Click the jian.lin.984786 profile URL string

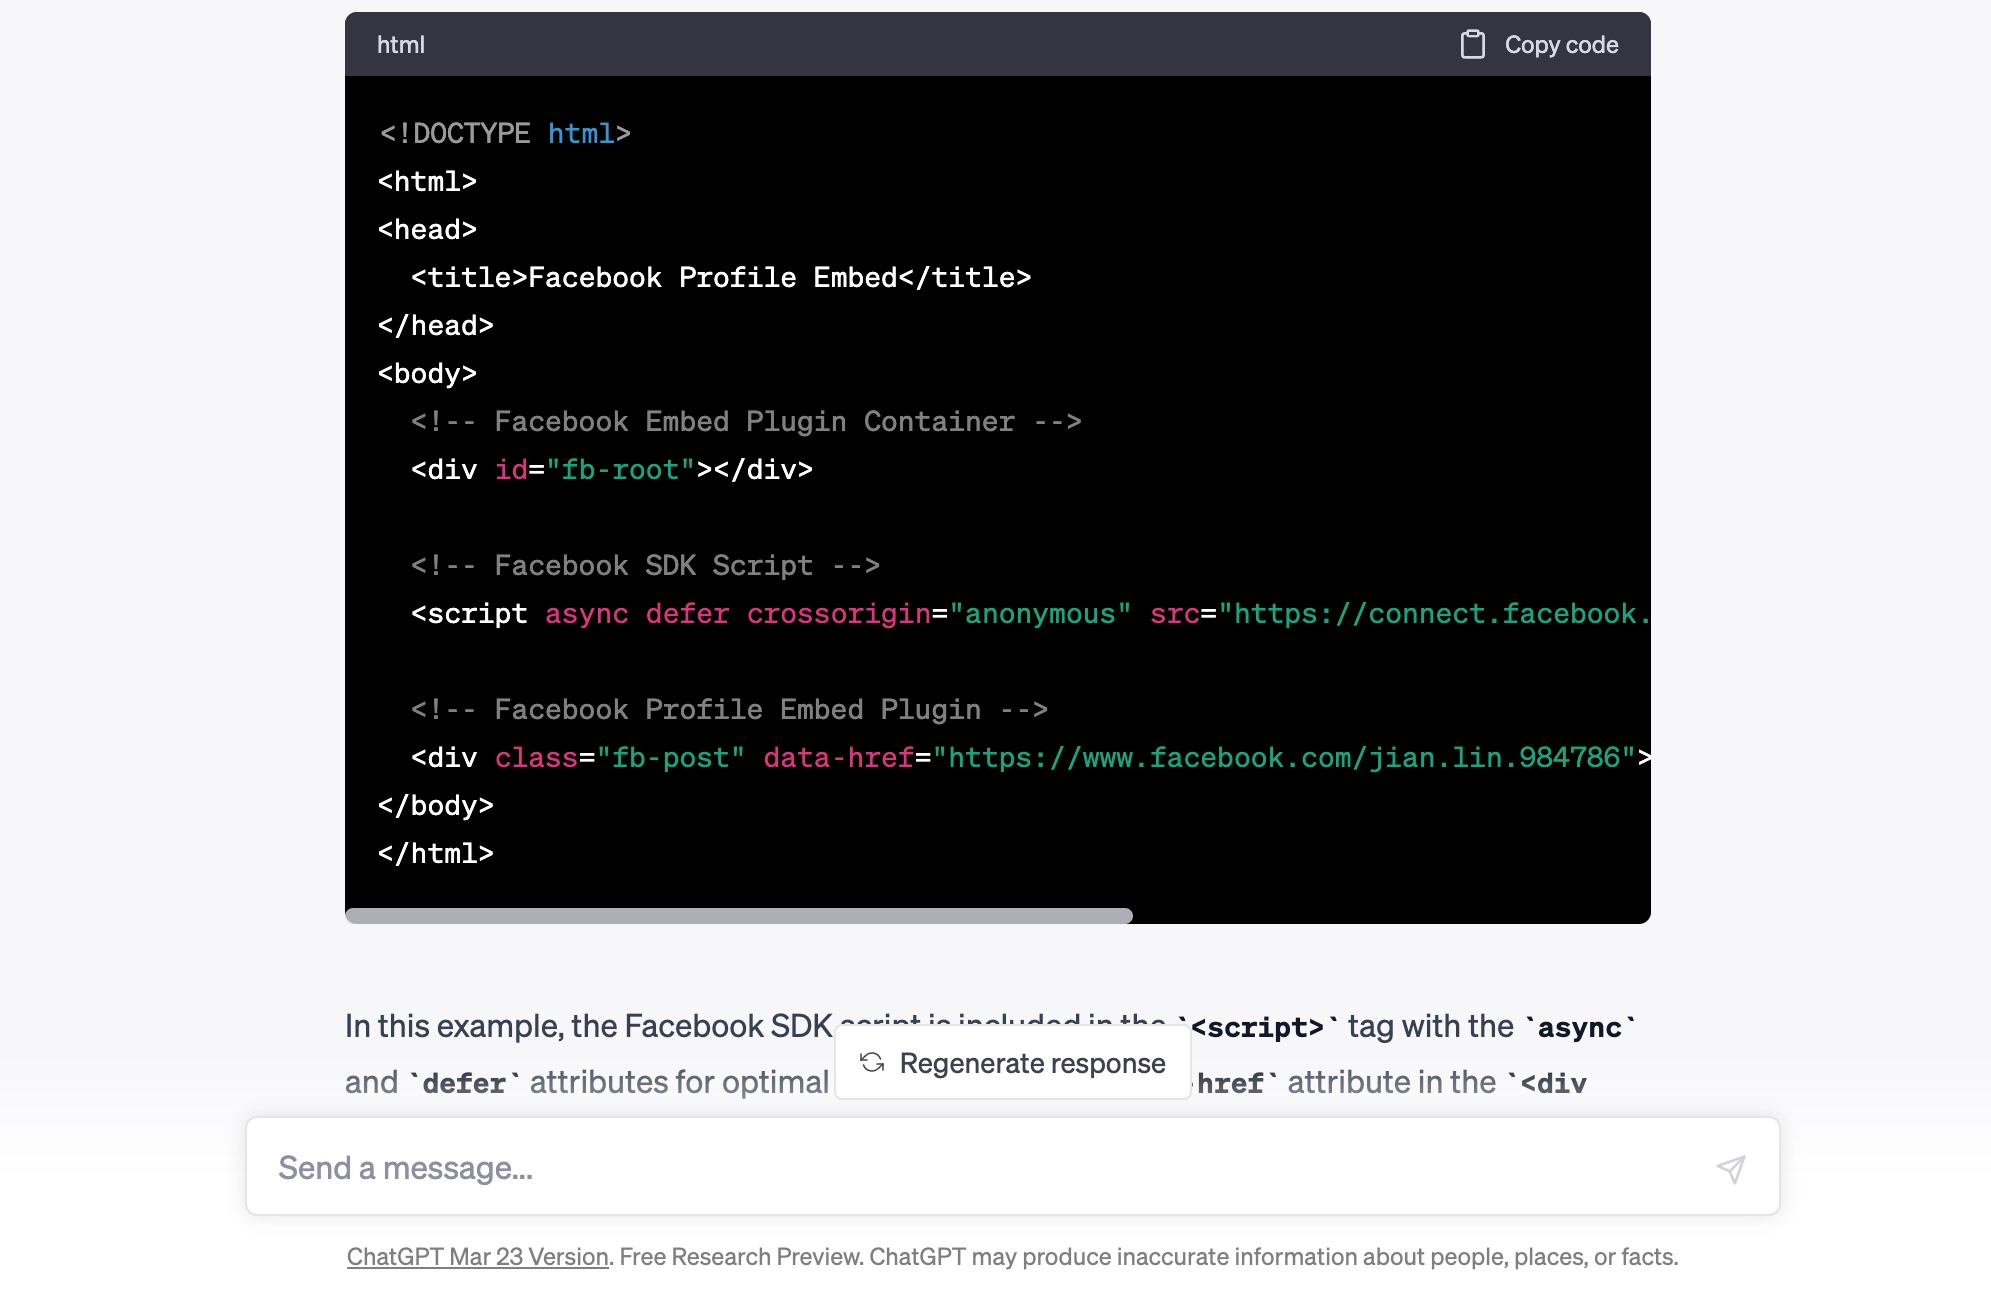(1284, 758)
